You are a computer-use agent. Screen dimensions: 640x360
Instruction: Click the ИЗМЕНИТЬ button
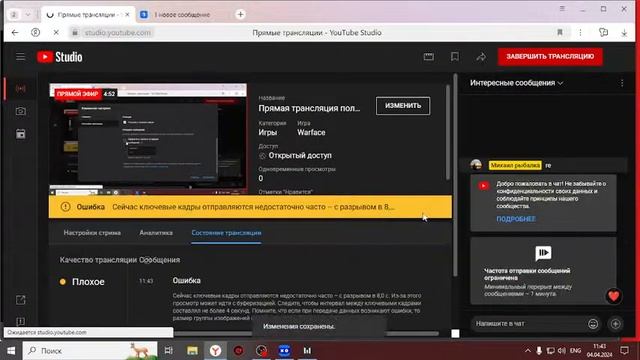click(x=403, y=106)
